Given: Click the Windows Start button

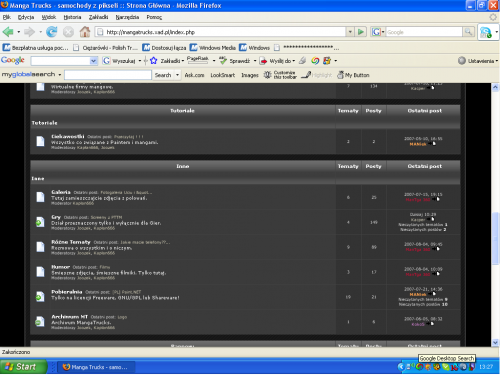Looking at the screenshot, I should tap(23, 367).
